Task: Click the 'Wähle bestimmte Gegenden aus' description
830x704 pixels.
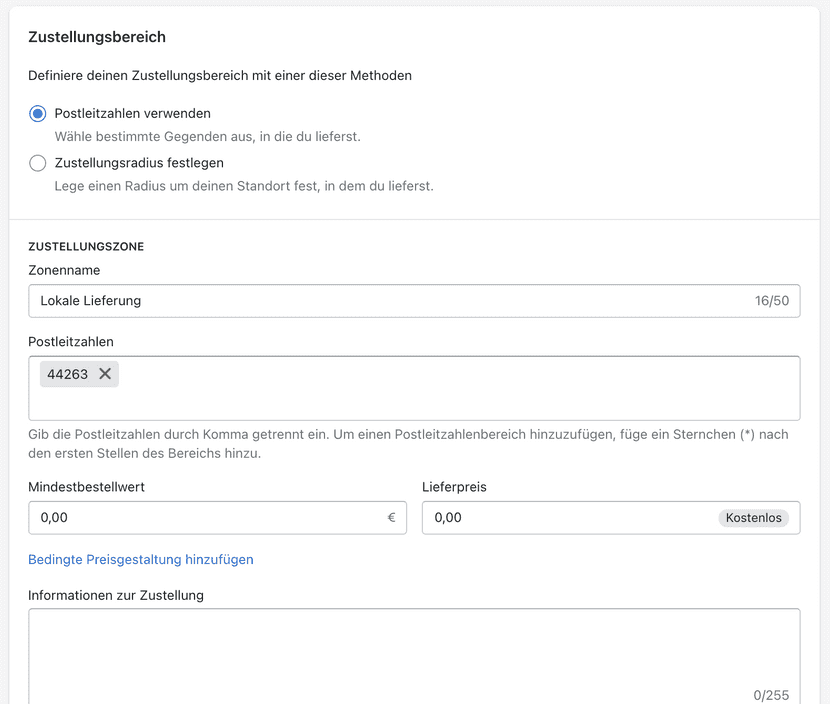Action: coord(208,137)
